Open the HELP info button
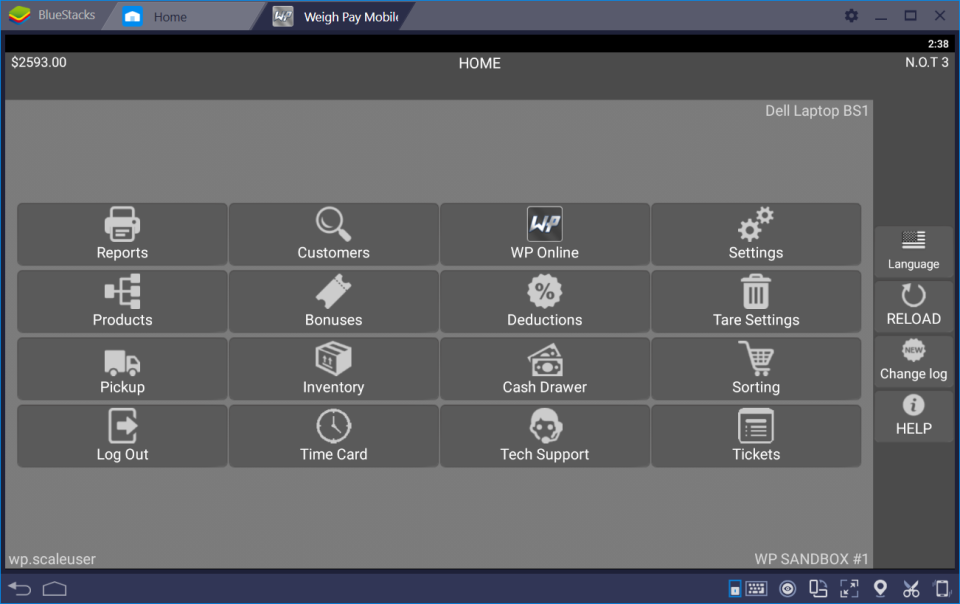 click(x=913, y=416)
